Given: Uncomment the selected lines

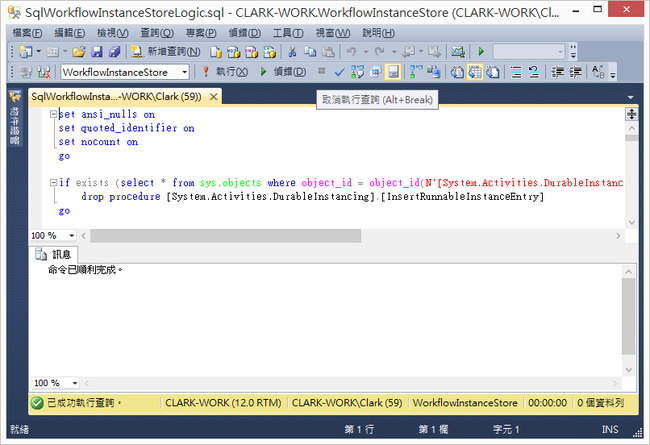Looking at the screenshot, I should point(534,72).
